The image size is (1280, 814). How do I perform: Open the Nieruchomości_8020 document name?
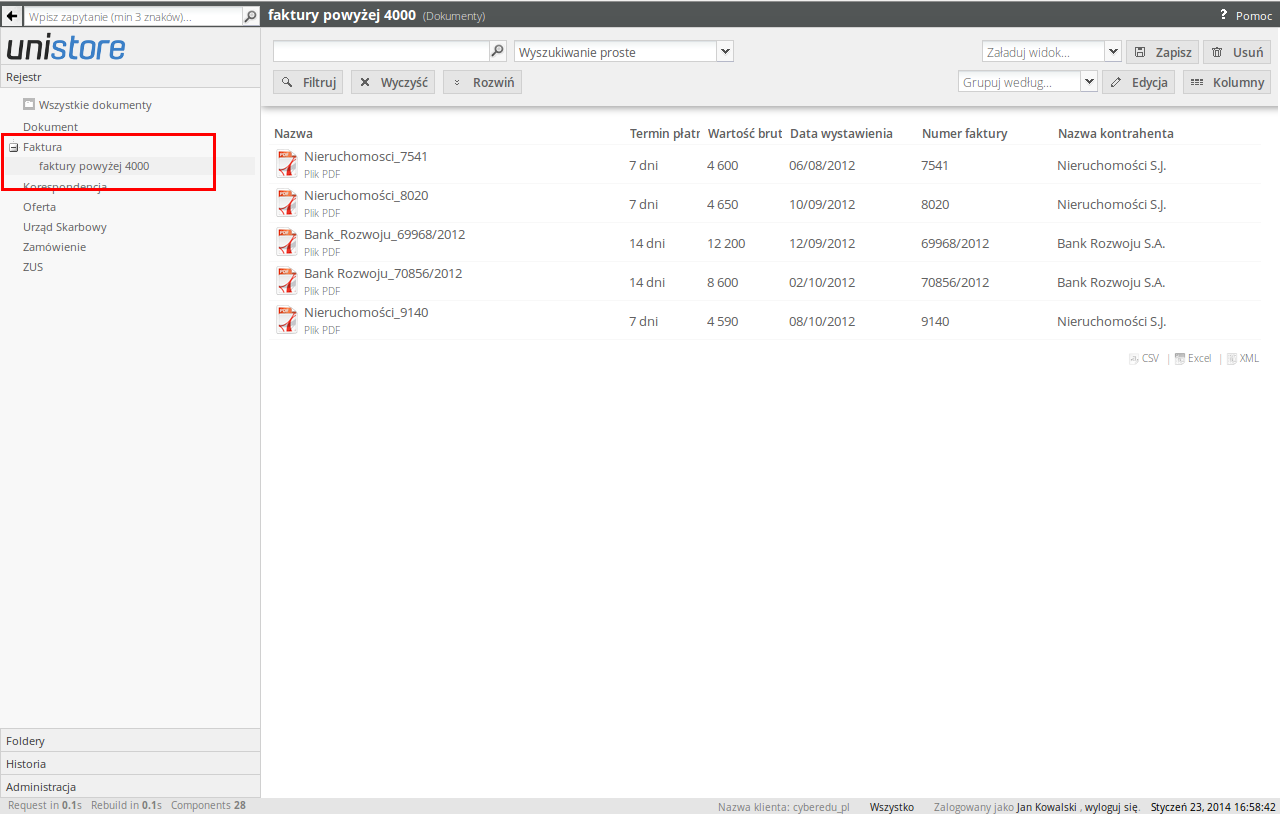pyautogui.click(x=366, y=195)
